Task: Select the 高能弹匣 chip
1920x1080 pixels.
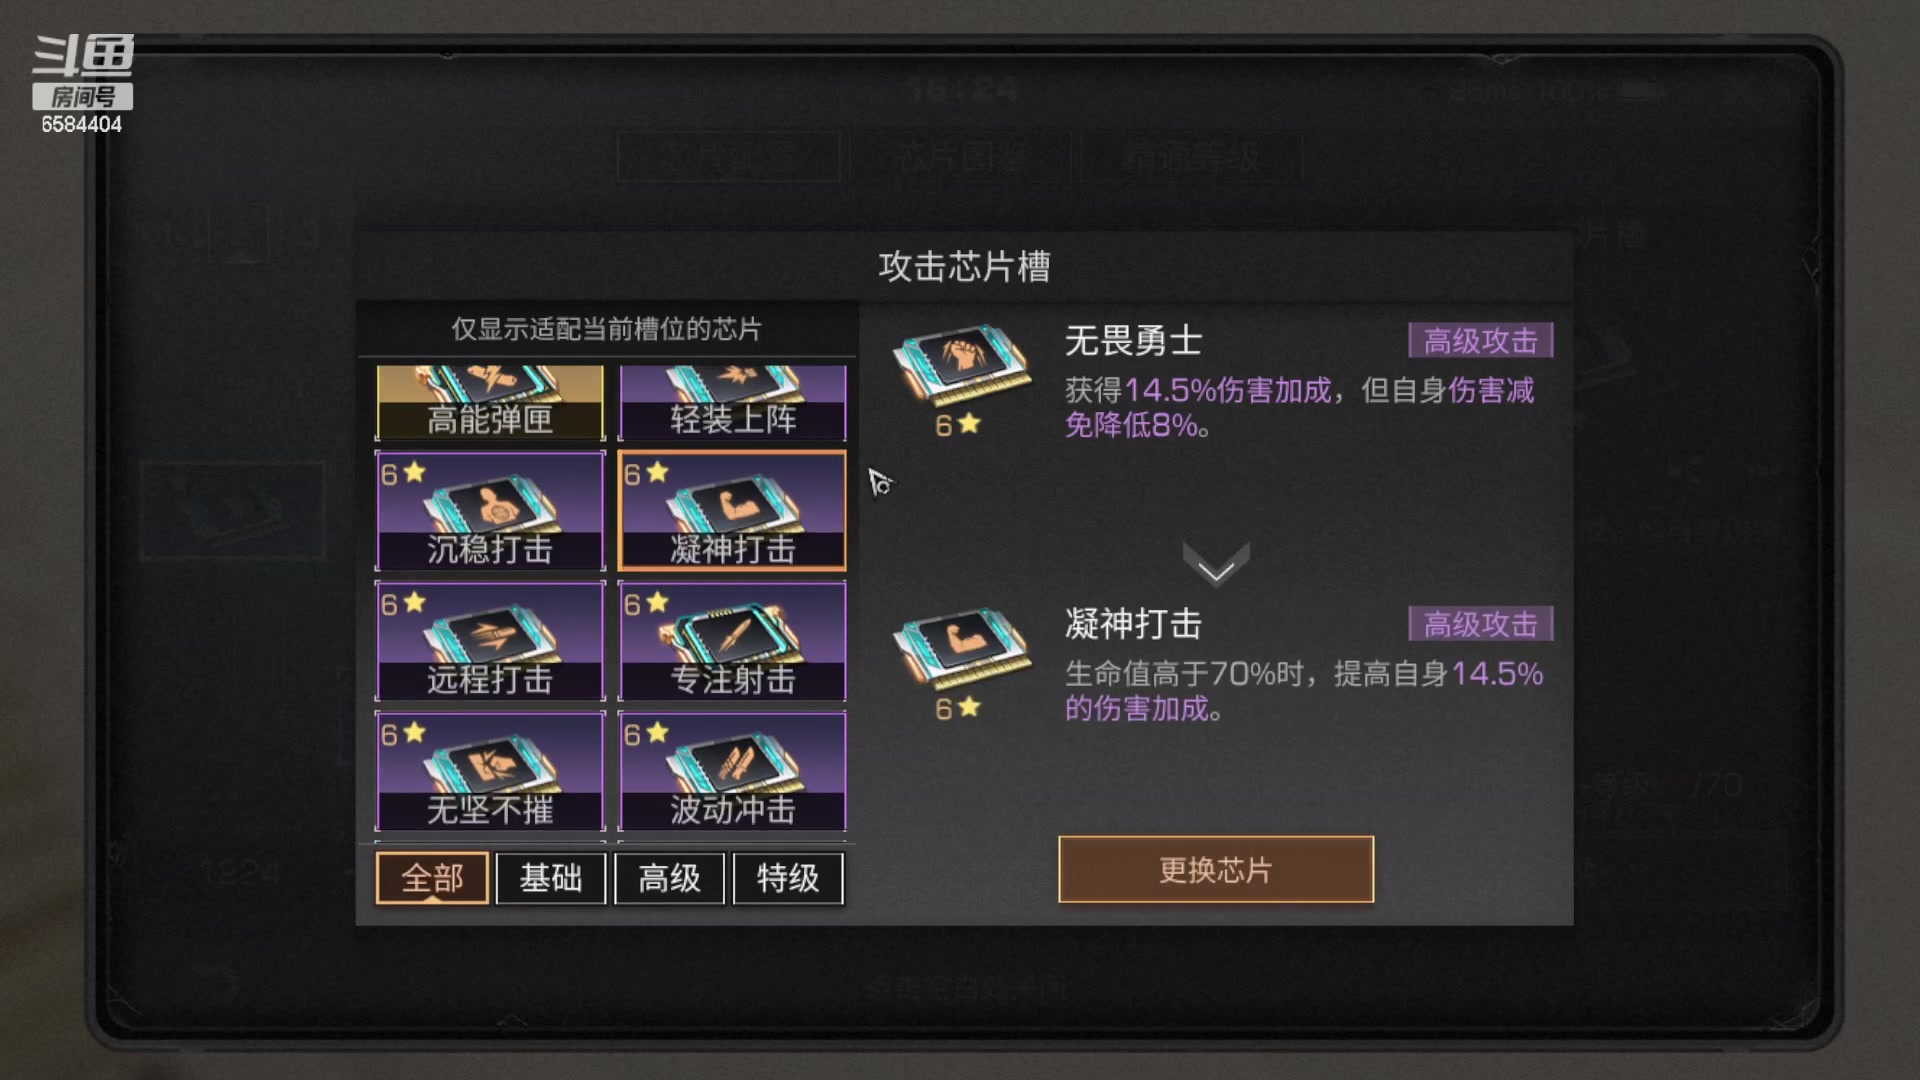Action: click(490, 403)
